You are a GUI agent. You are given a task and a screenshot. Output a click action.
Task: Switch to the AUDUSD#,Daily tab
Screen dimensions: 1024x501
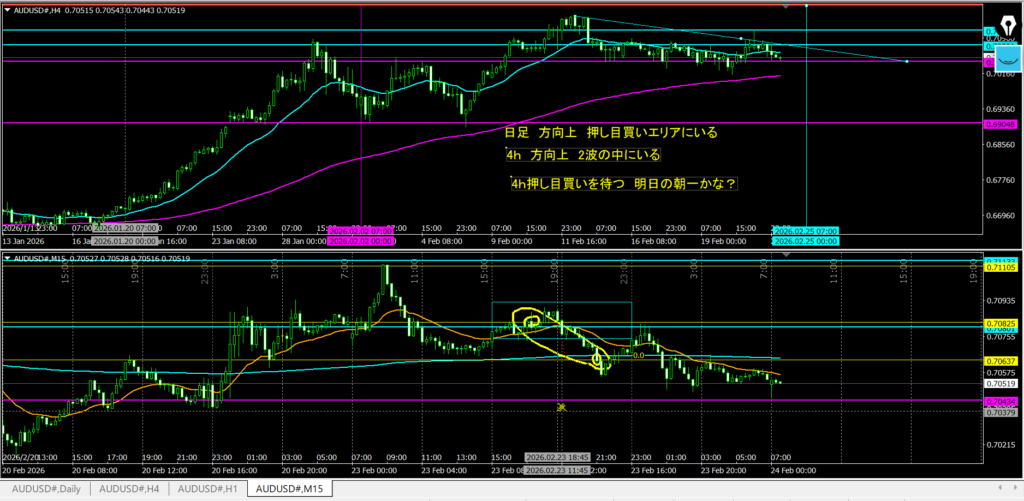point(45,489)
